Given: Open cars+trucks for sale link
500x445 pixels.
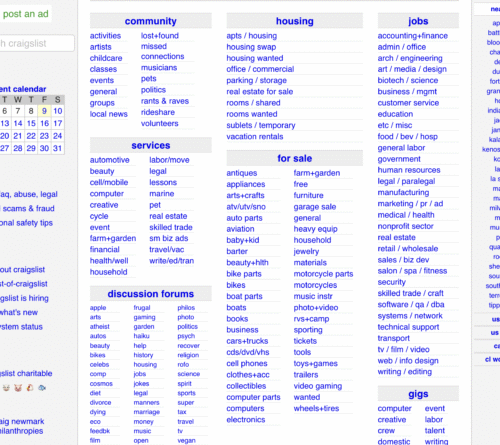Looking at the screenshot, I should click(247, 341).
